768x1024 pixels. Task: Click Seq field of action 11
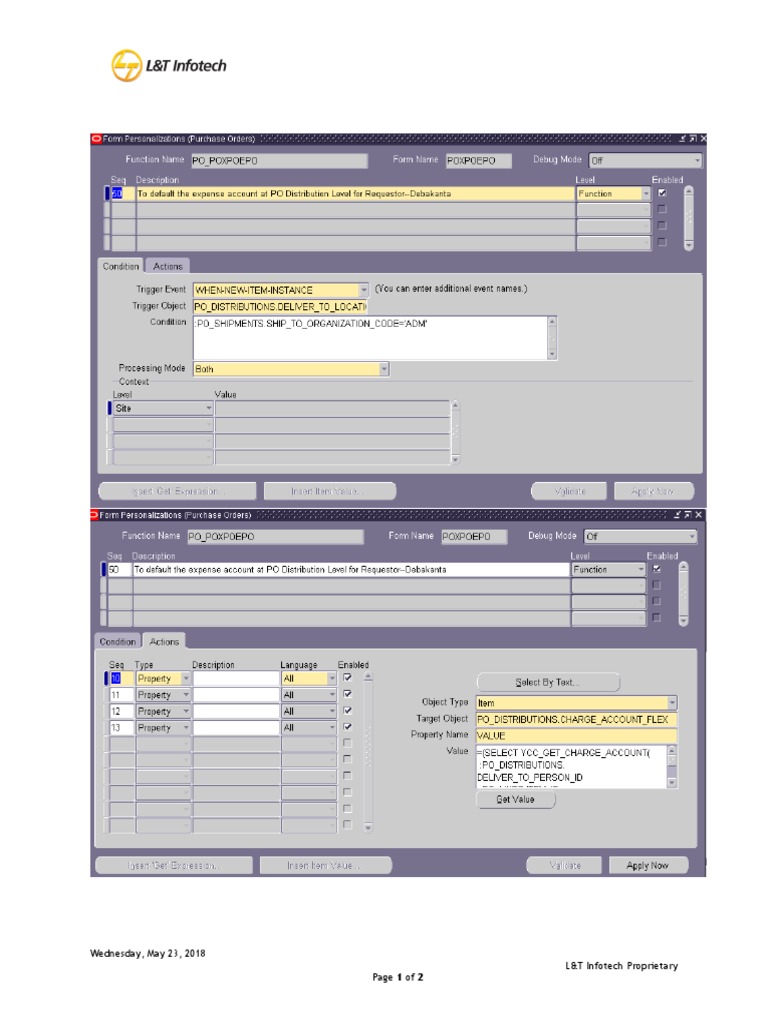point(121,695)
